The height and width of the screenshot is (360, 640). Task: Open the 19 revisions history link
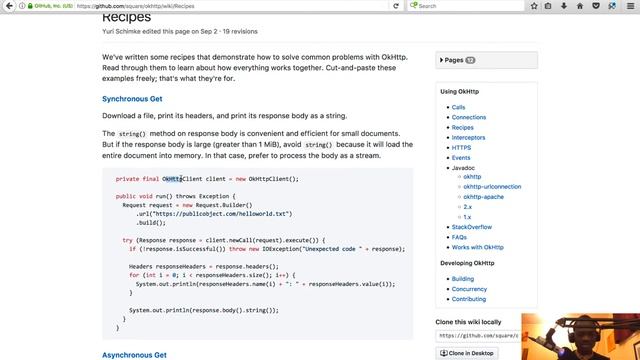(240, 31)
